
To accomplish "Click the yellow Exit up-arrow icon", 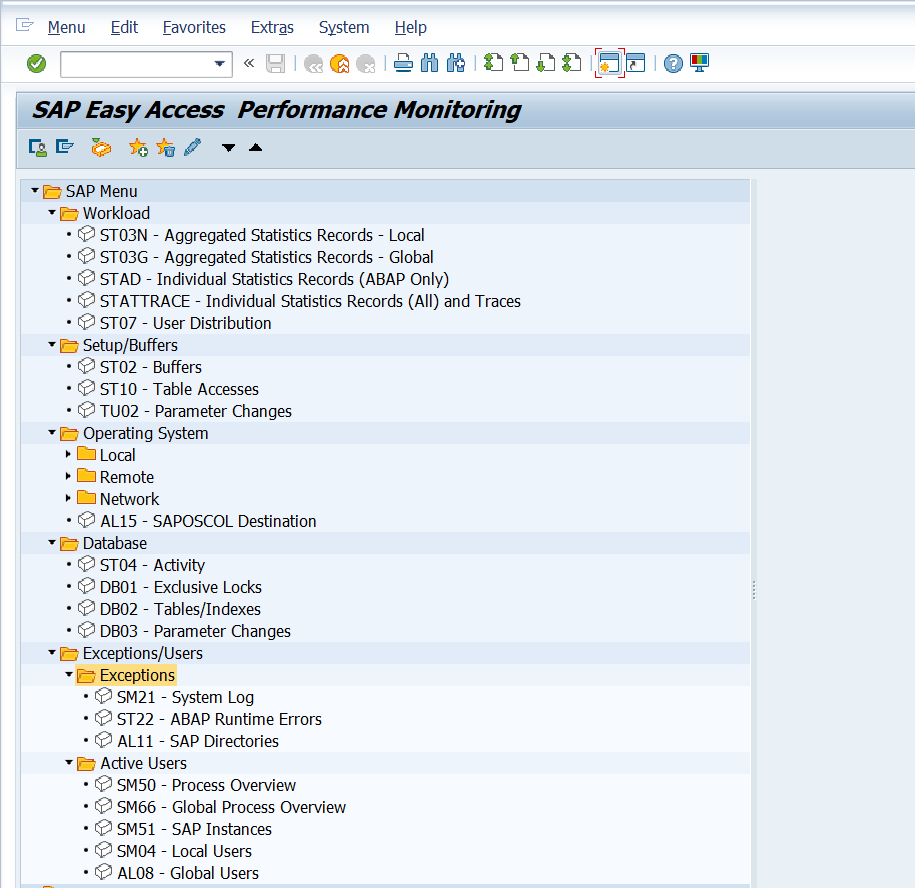I will click(340, 64).
